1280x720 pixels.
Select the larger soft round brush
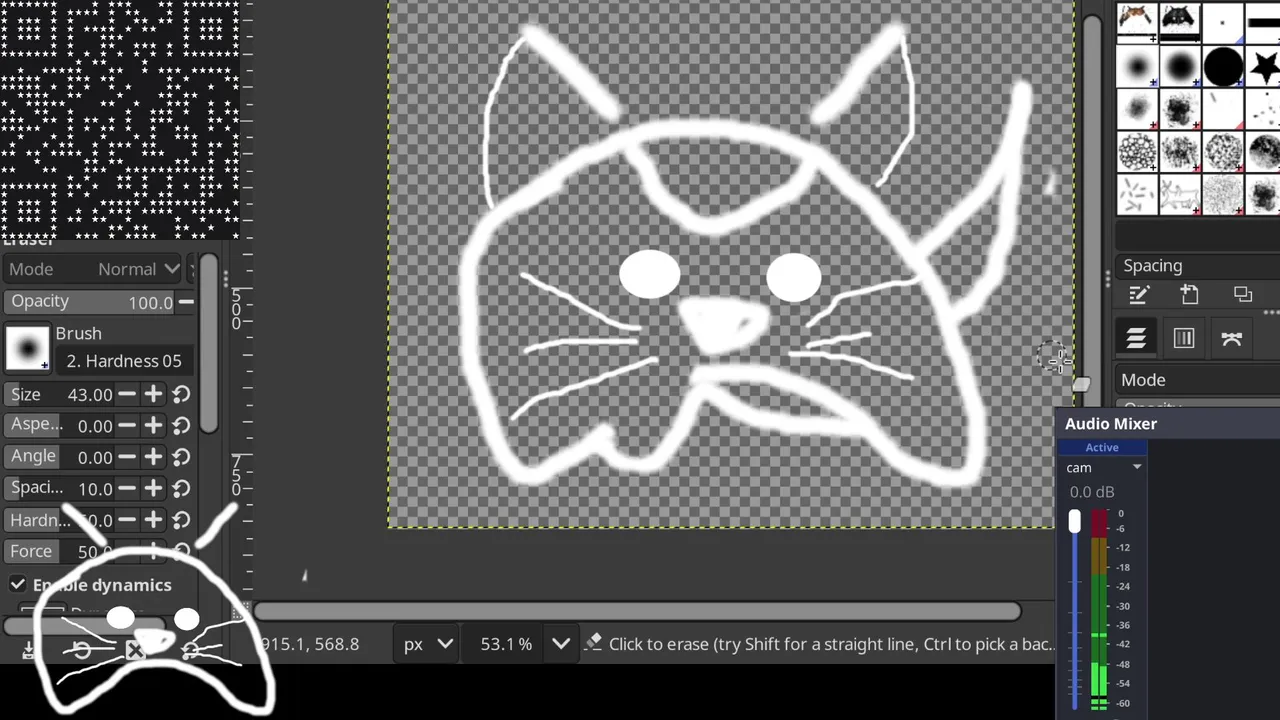[x=1180, y=67]
